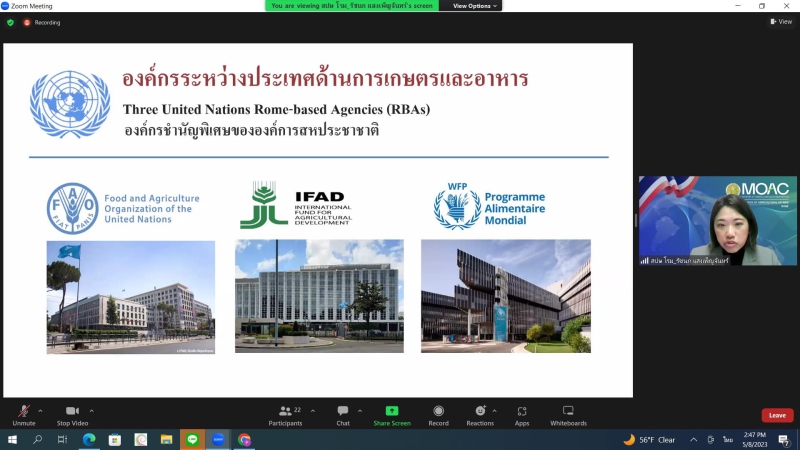800x450 pixels.
Task: Click the Zoom Meeting title bar icon
Action: coord(5,6)
